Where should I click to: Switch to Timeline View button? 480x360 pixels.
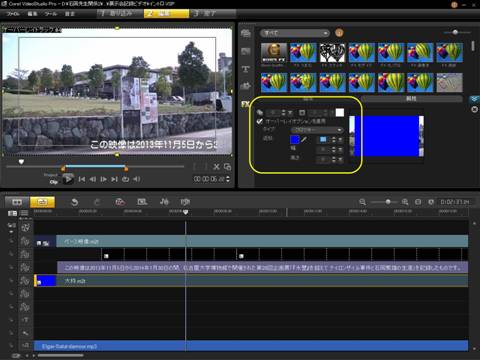point(42,202)
